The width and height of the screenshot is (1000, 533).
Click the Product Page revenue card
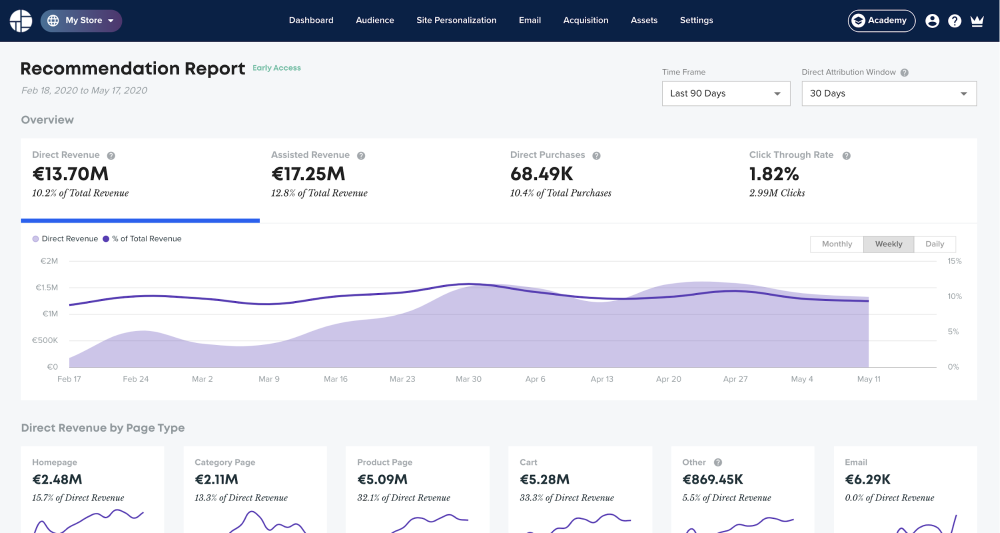[x=418, y=490]
